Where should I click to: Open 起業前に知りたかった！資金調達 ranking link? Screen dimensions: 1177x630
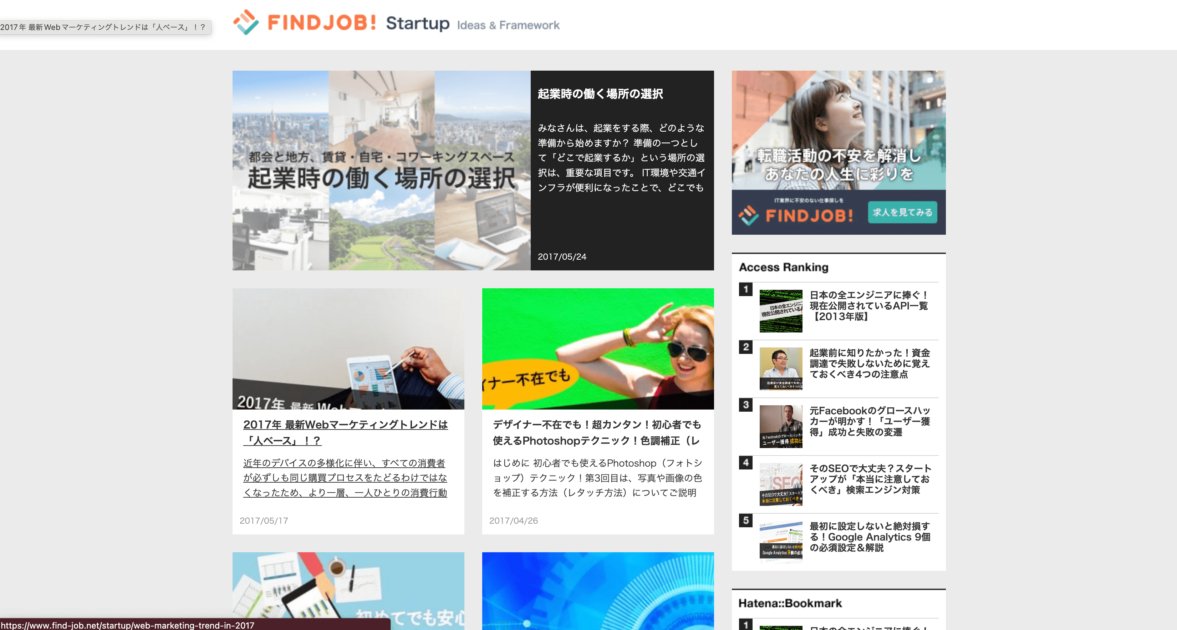(869, 363)
